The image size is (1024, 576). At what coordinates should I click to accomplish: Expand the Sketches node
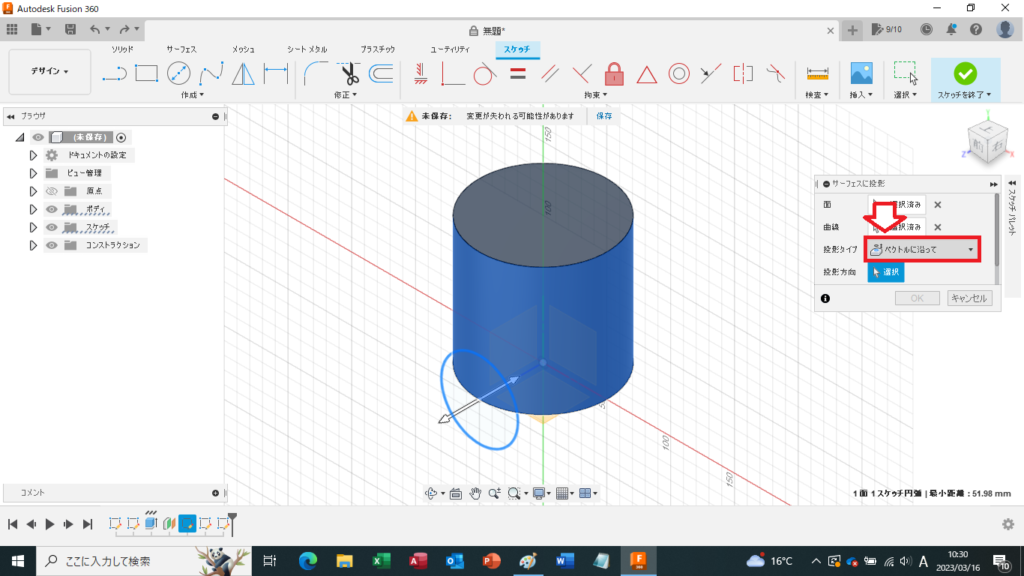33,227
